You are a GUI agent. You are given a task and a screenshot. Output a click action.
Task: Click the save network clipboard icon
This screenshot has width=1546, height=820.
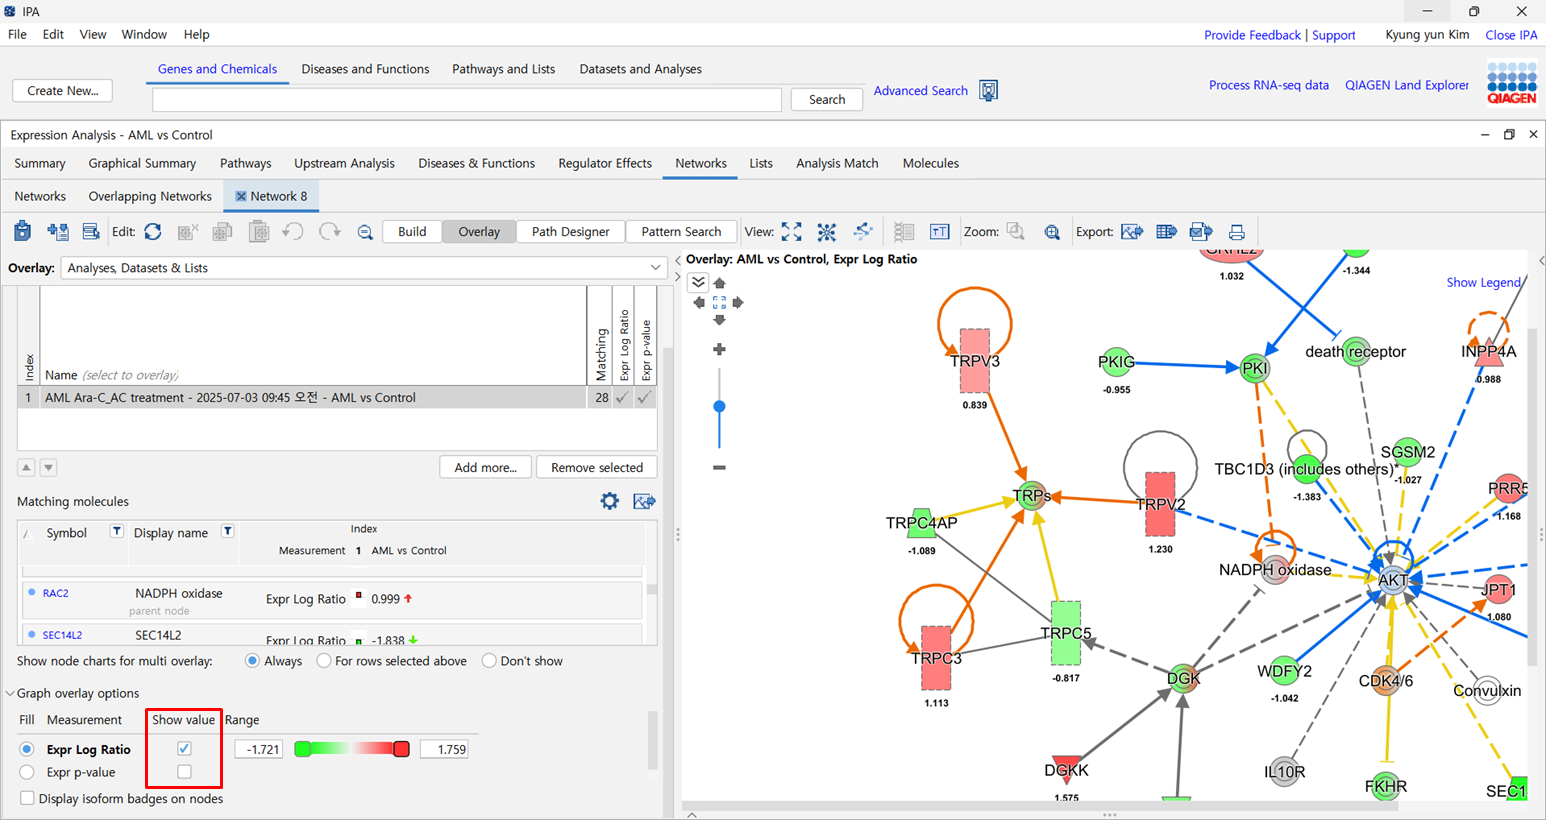[x=22, y=231]
